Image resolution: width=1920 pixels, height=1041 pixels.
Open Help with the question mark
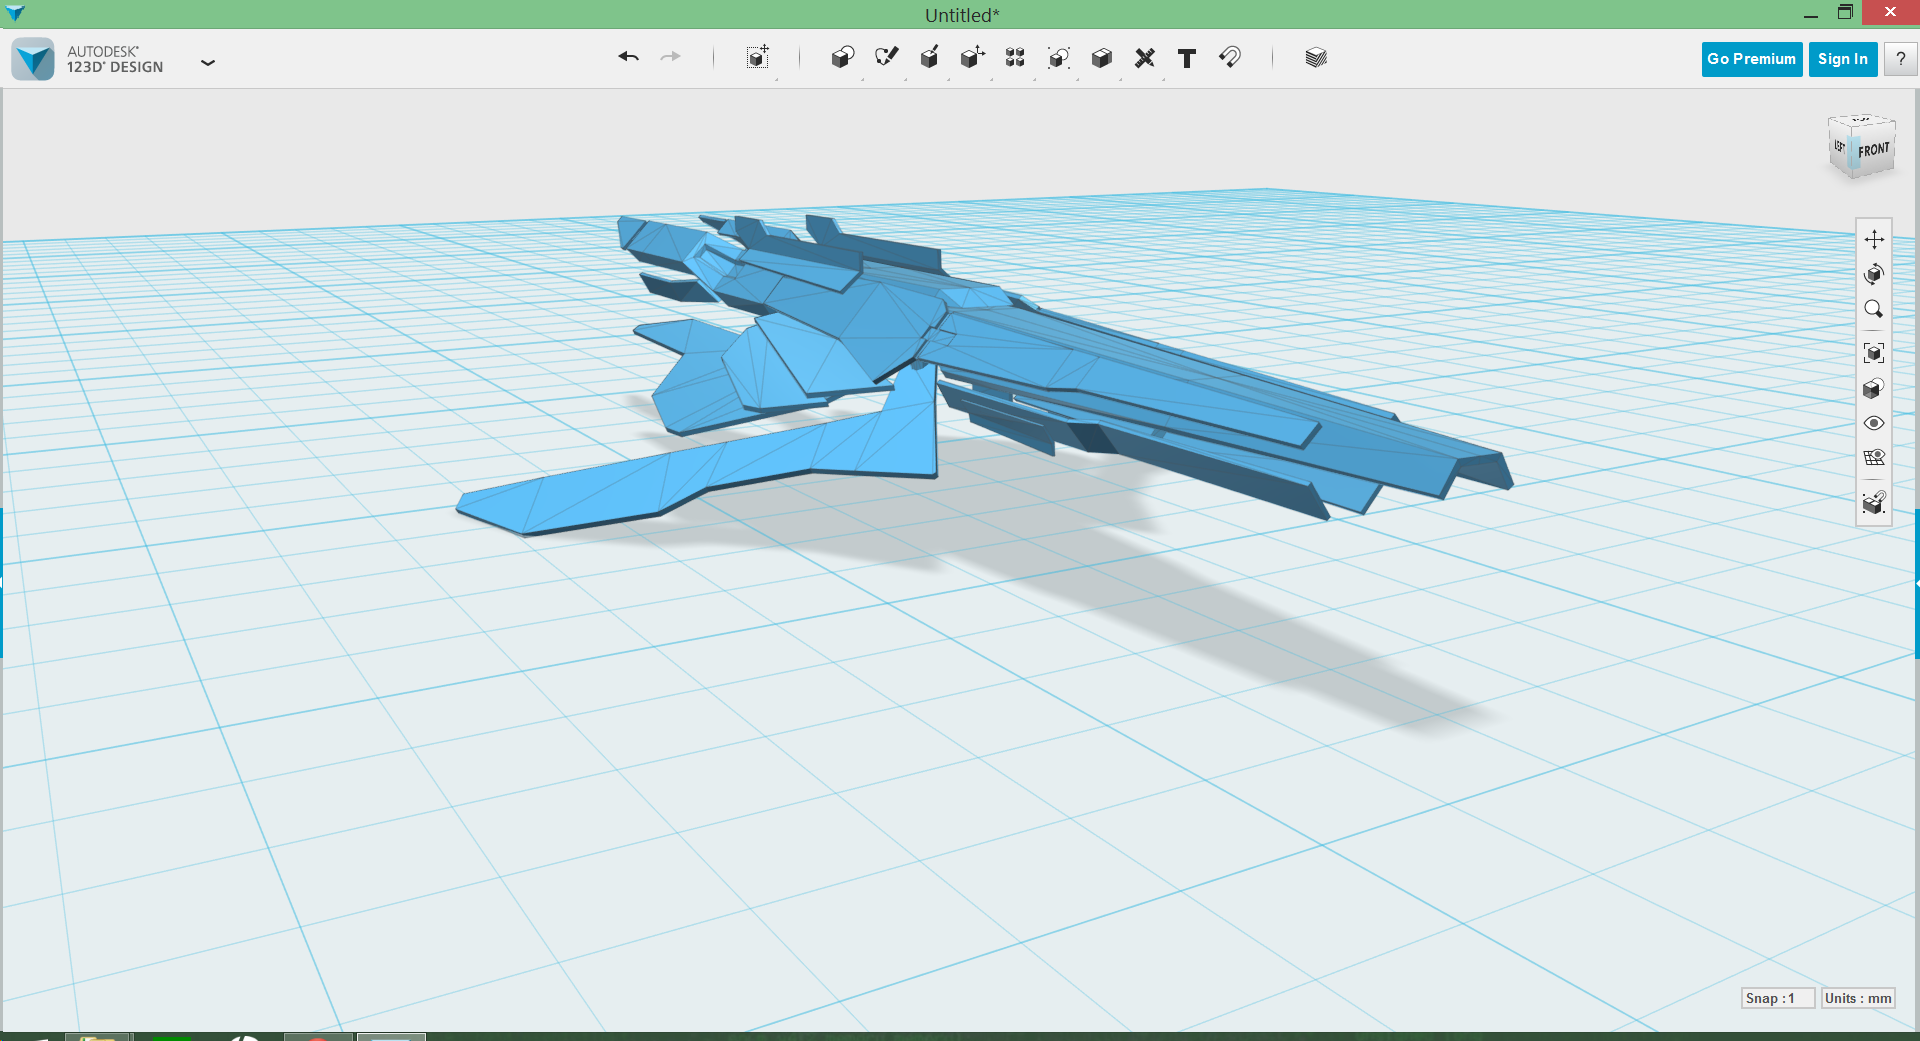click(x=1901, y=59)
